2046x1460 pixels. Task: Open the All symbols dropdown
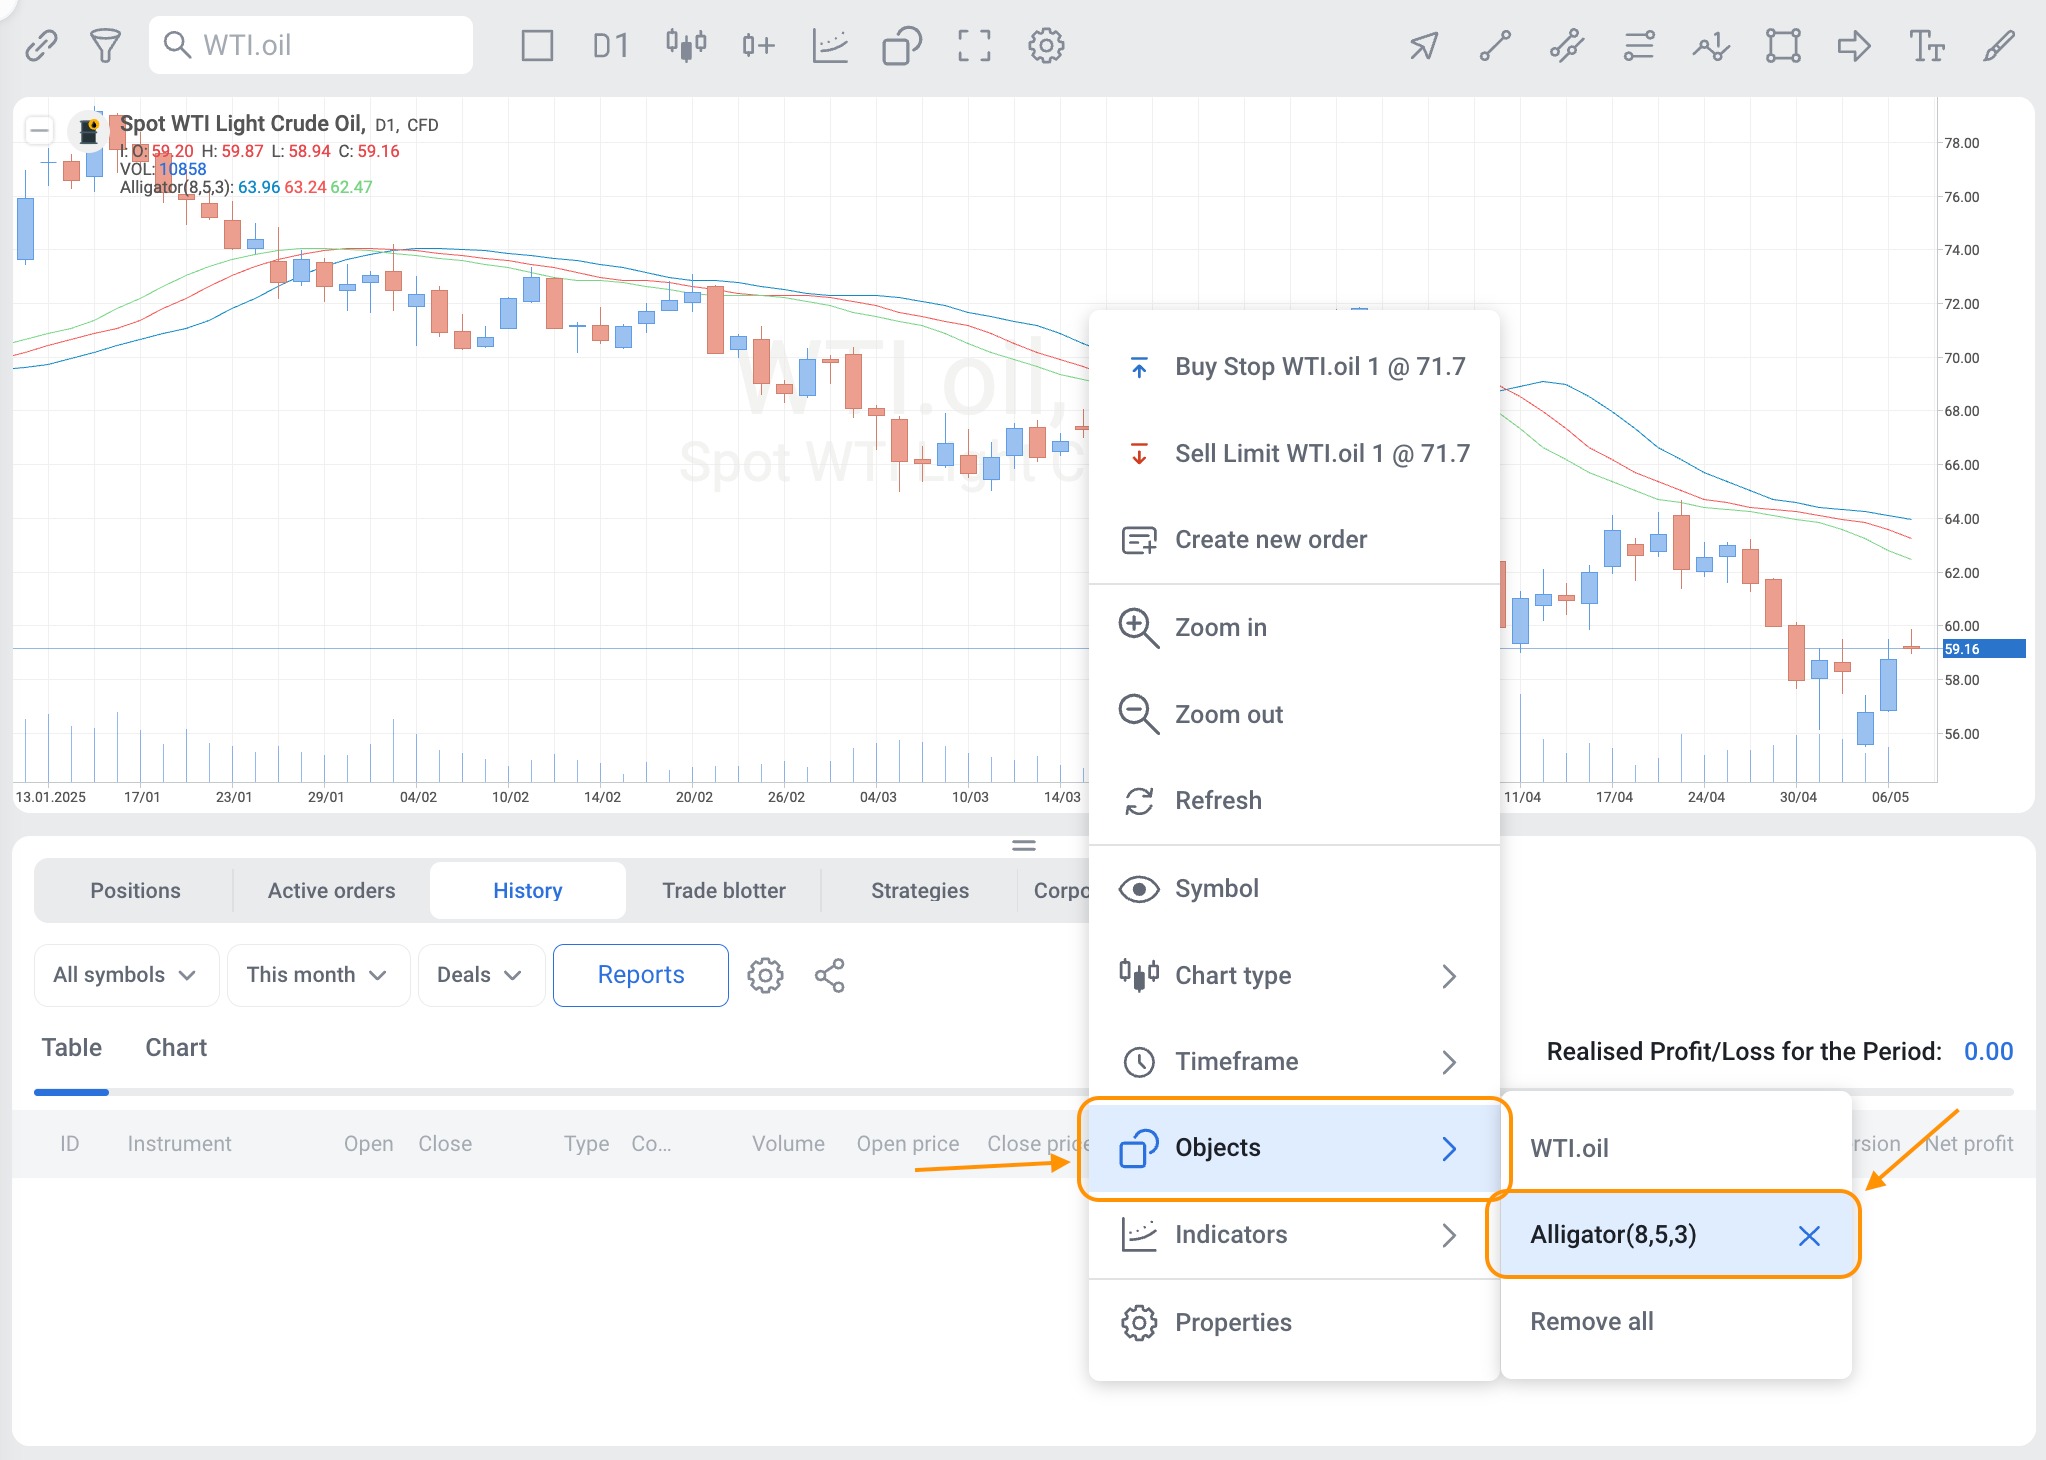pyautogui.click(x=125, y=975)
